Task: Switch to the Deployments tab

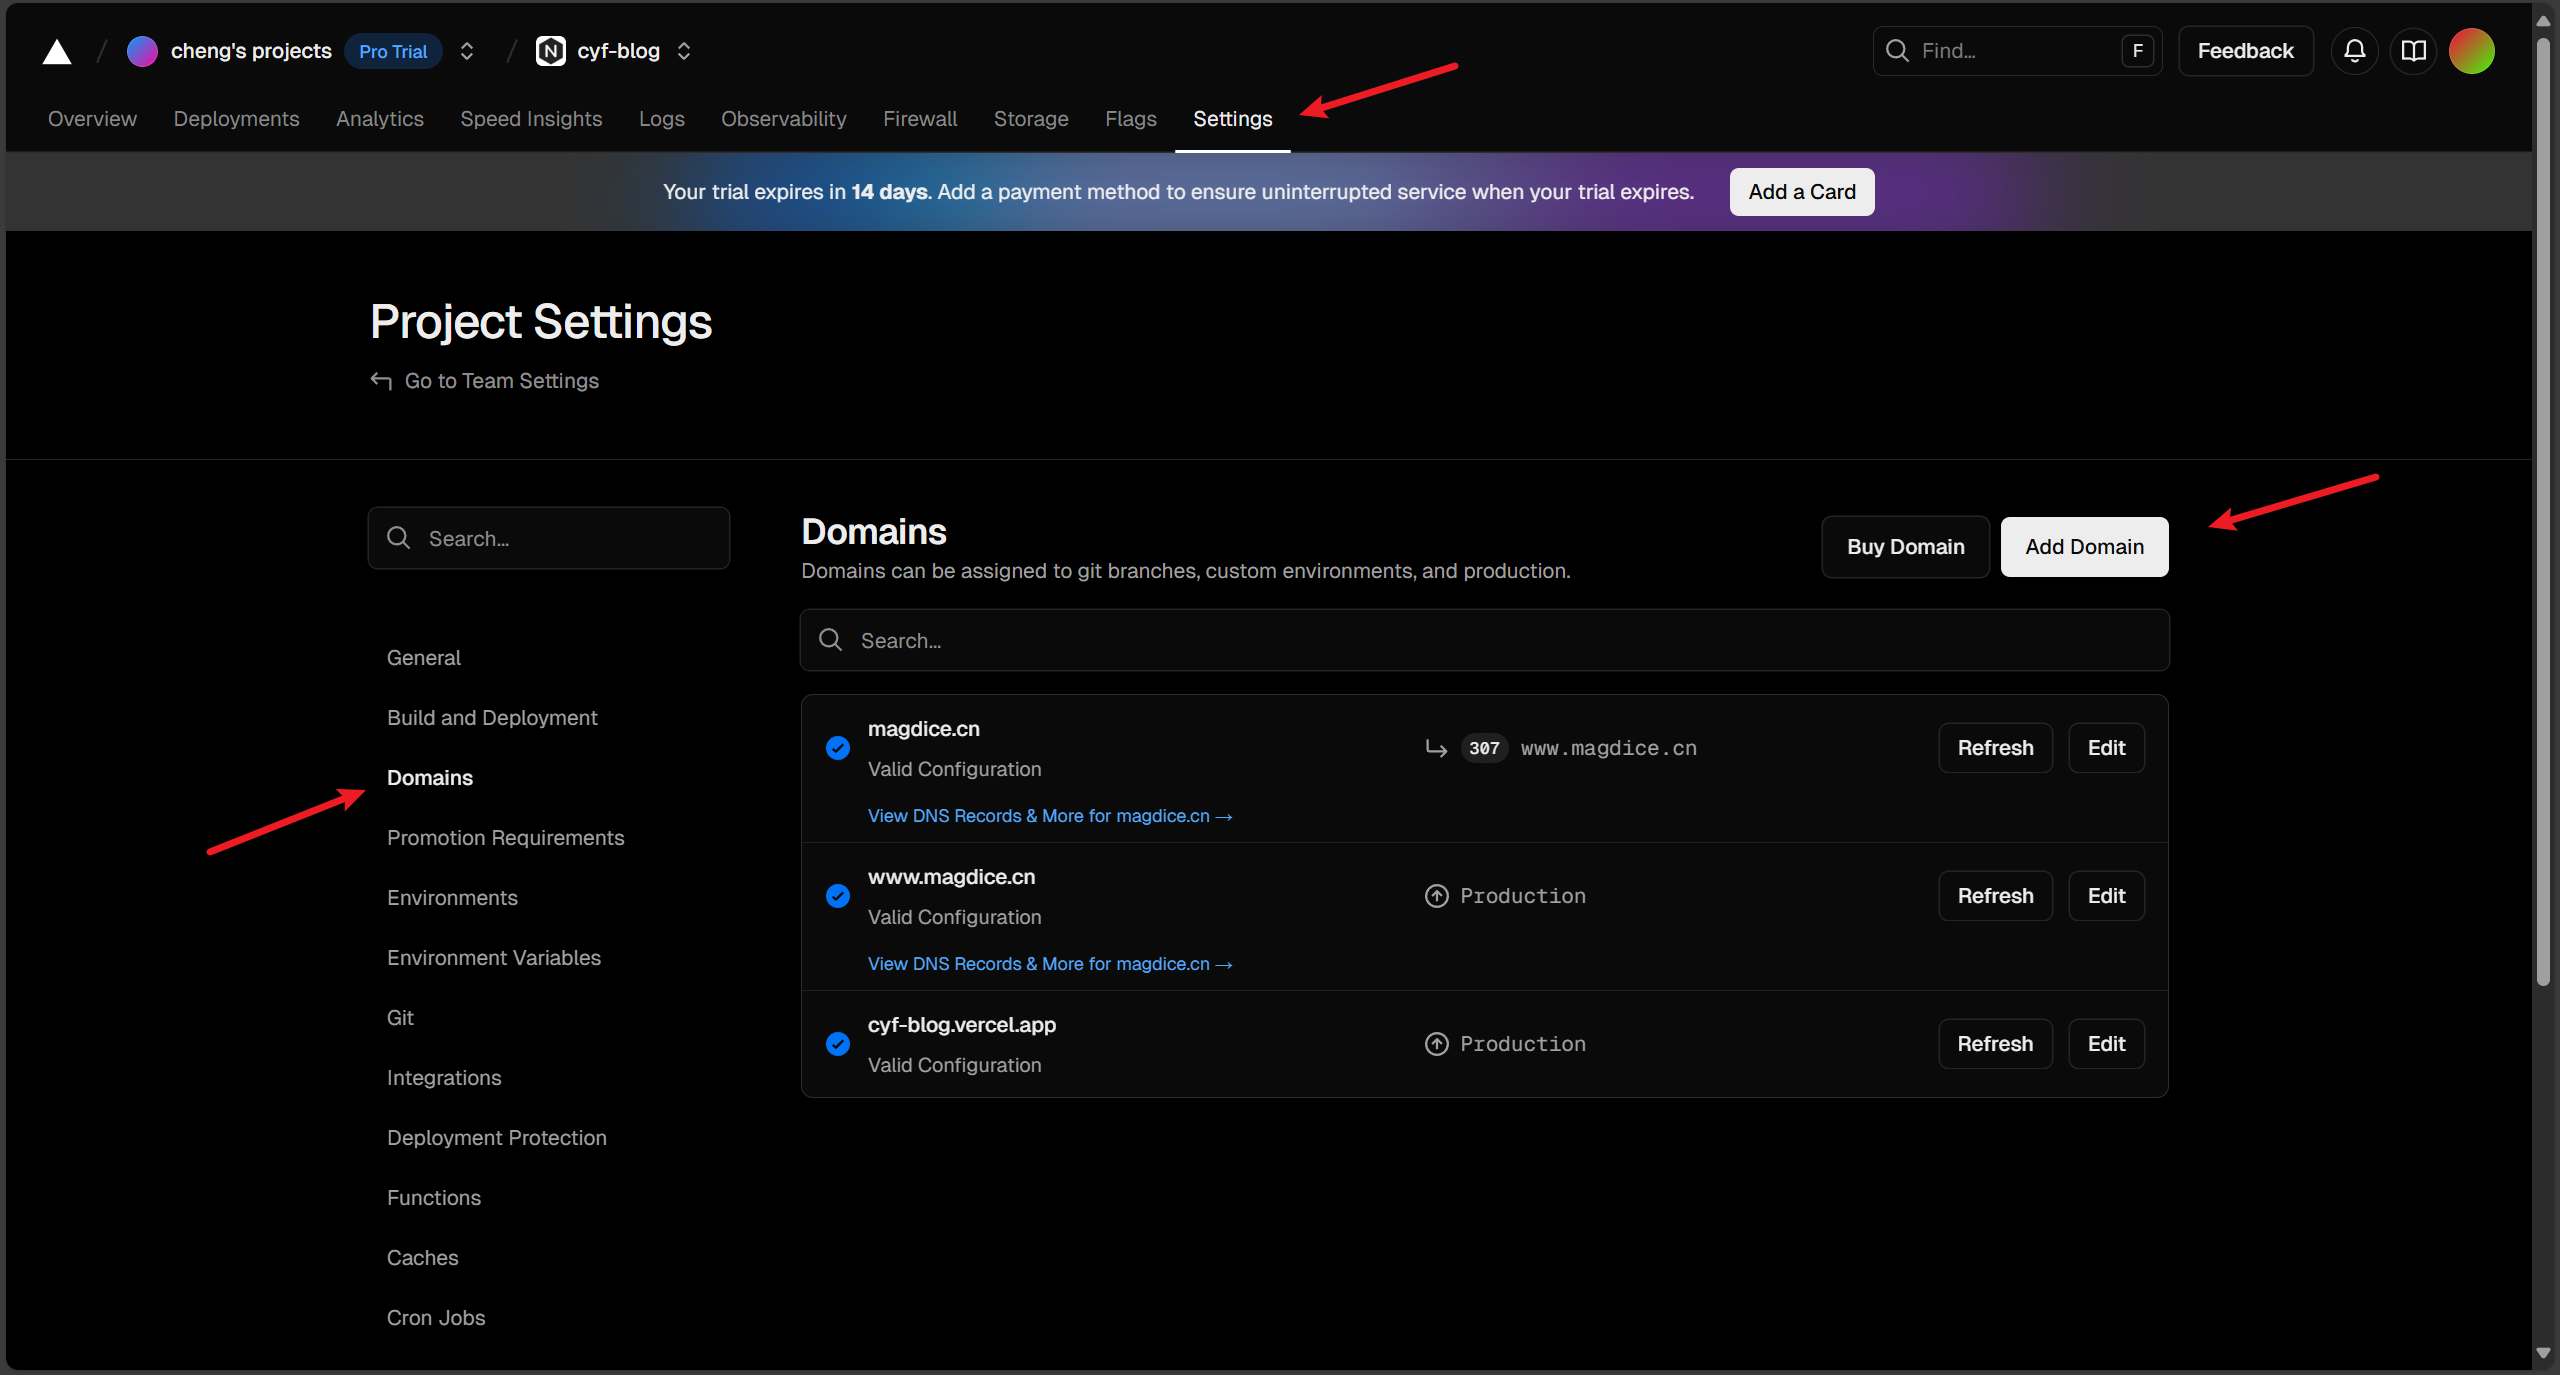Action: [x=236, y=119]
